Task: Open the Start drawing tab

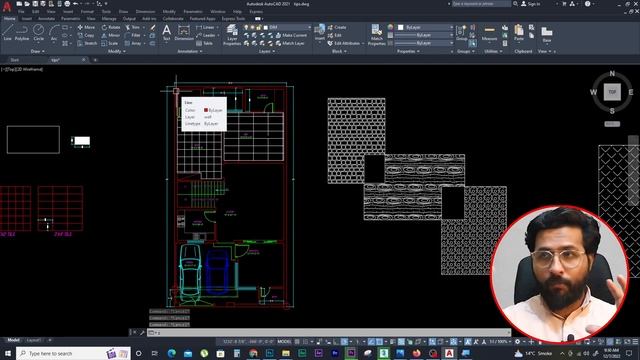Action: pyautogui.click(x=15, y=60)
